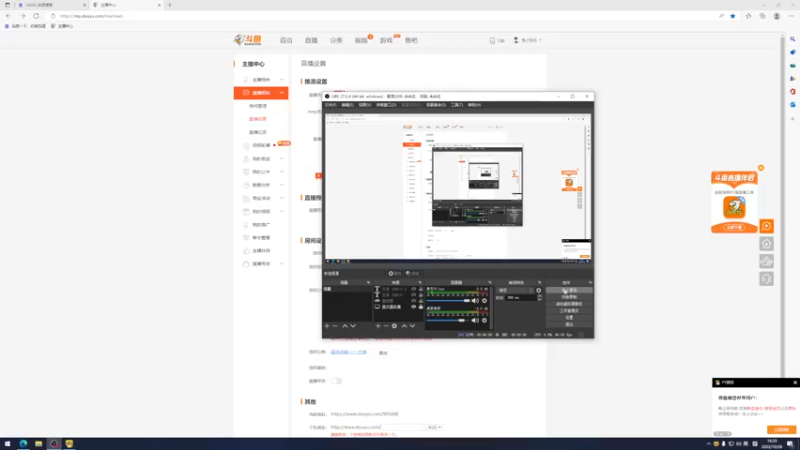Open Microsoft Edge from the taskbar

click(x=23, y=443)
